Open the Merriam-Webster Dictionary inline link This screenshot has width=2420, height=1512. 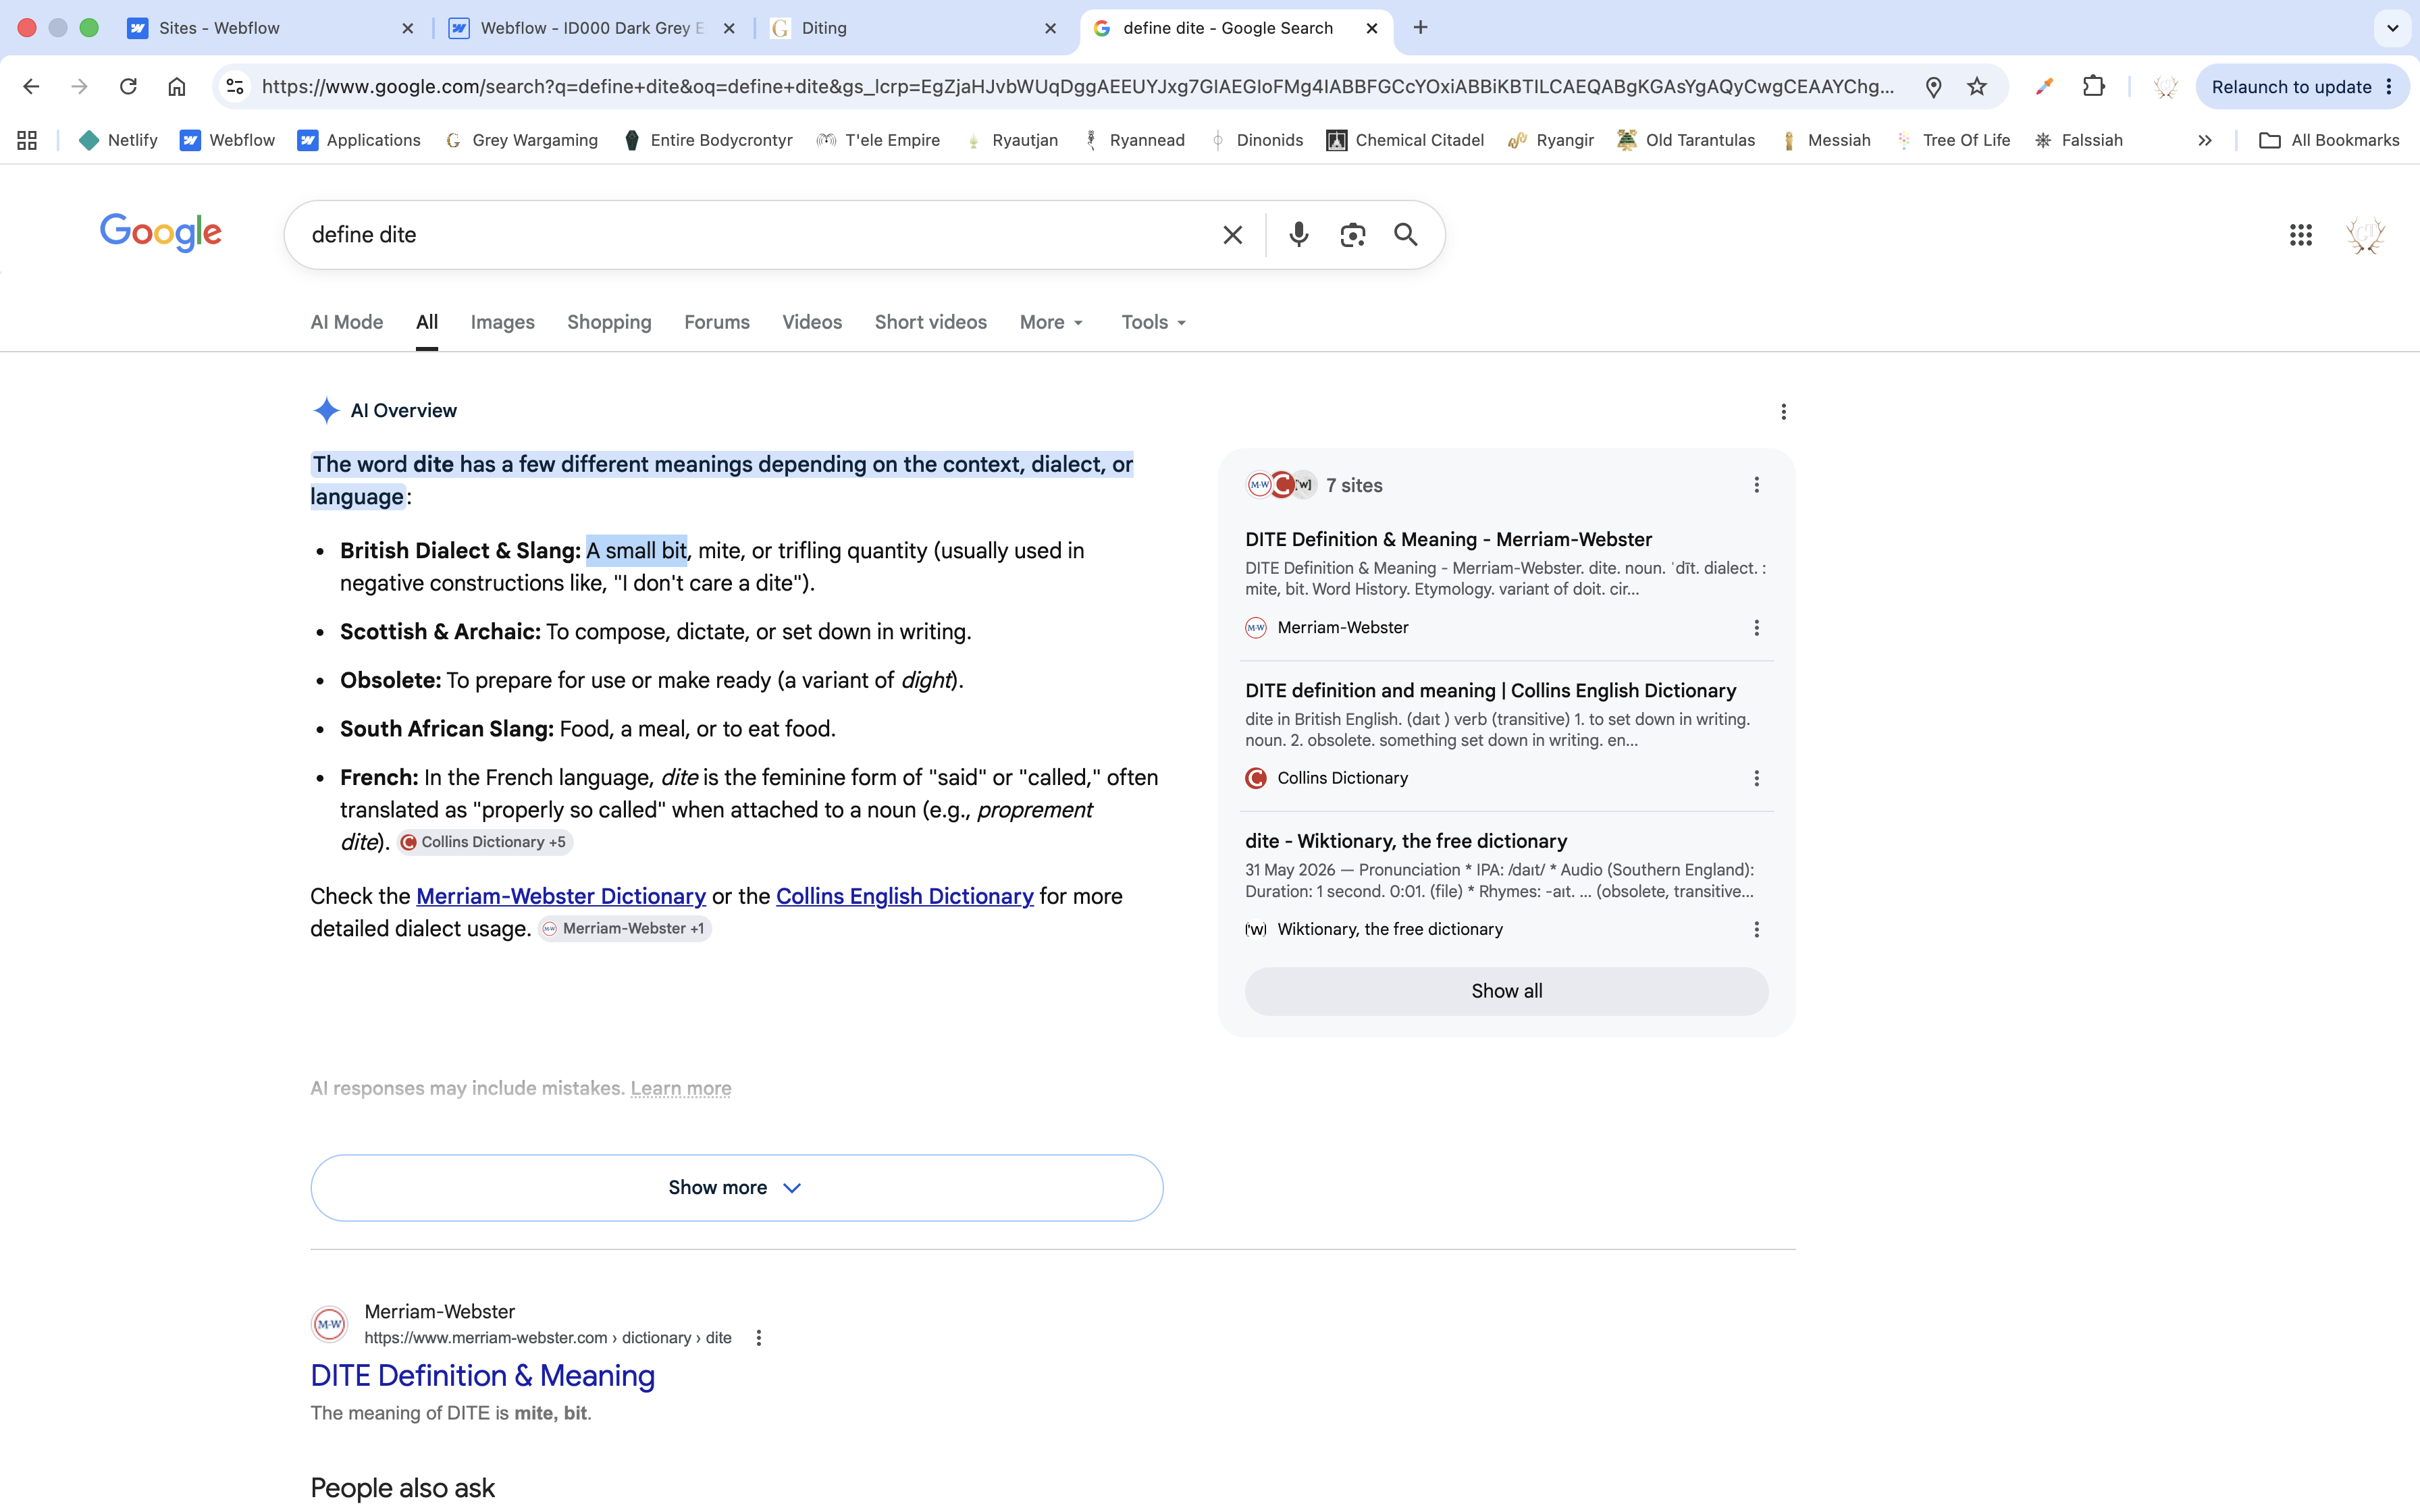pos(560,896)
